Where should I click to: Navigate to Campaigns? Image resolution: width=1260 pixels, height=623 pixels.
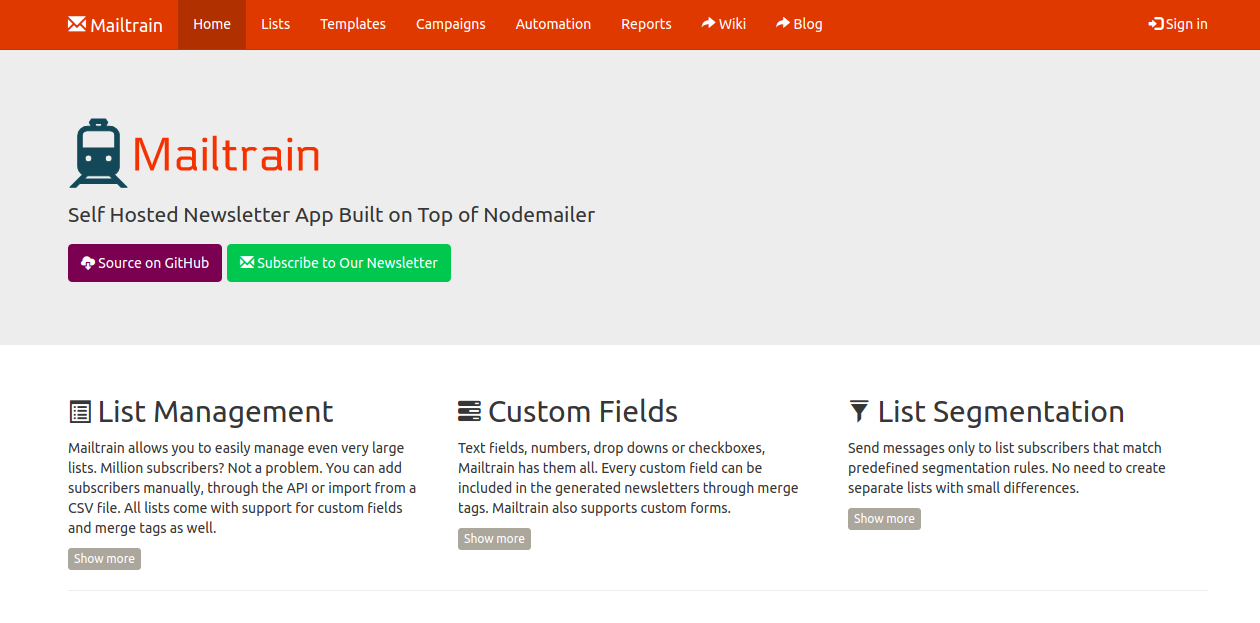click(451, 24)
